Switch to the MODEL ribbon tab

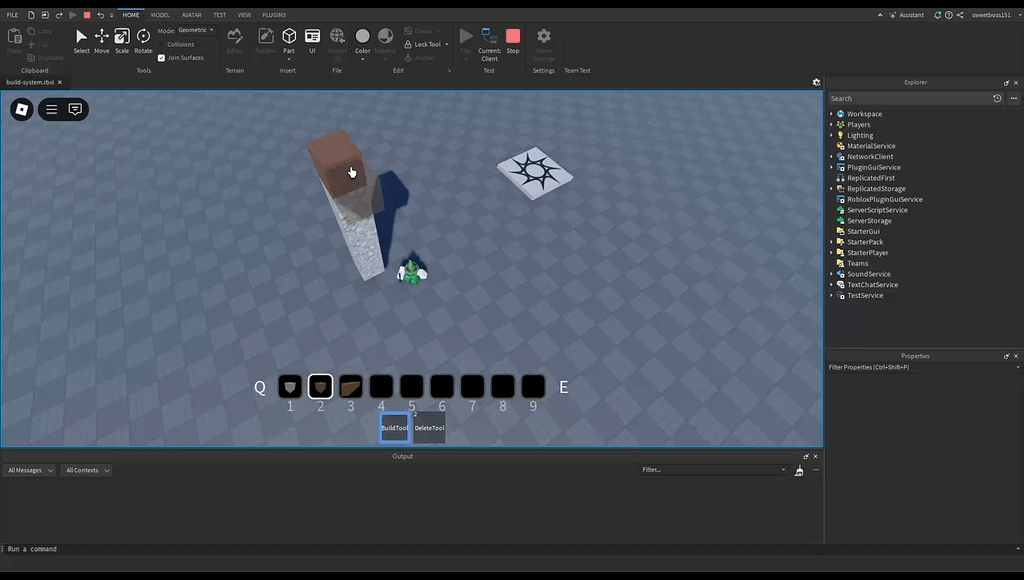160,14
